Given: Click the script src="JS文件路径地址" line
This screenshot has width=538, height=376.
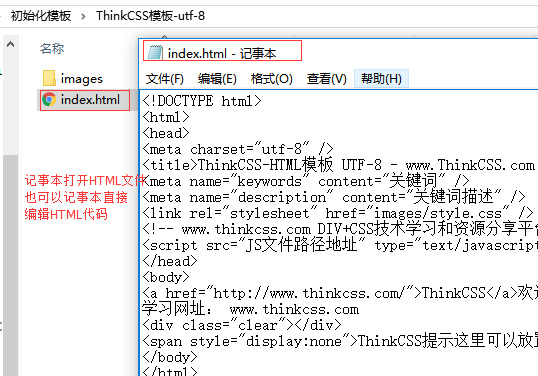Looking at the screenshot, I should point(340,245).
